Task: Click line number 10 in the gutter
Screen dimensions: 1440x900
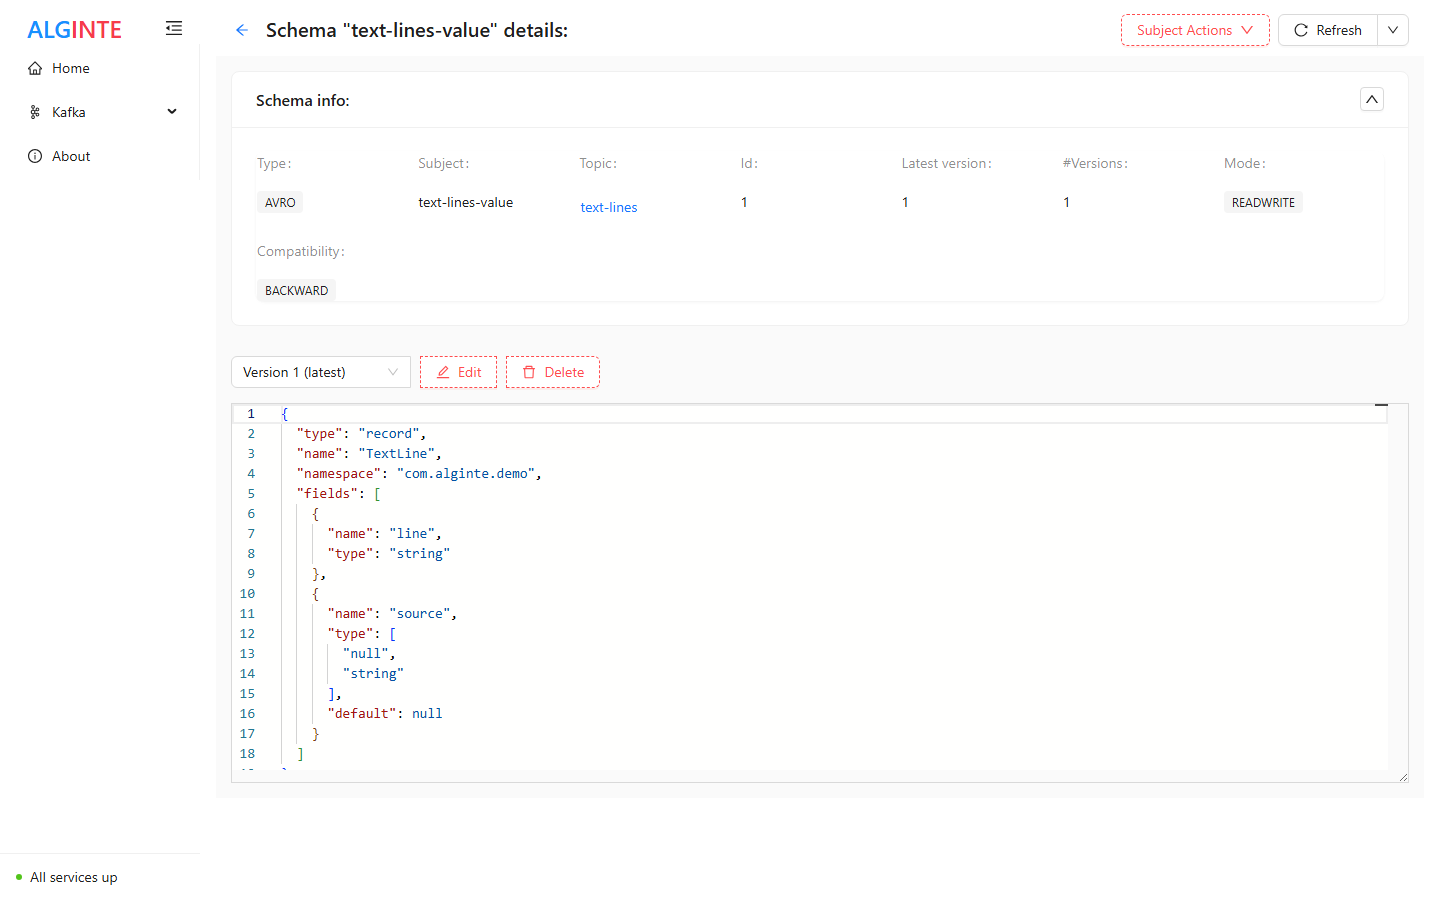Action: [247, 593]
